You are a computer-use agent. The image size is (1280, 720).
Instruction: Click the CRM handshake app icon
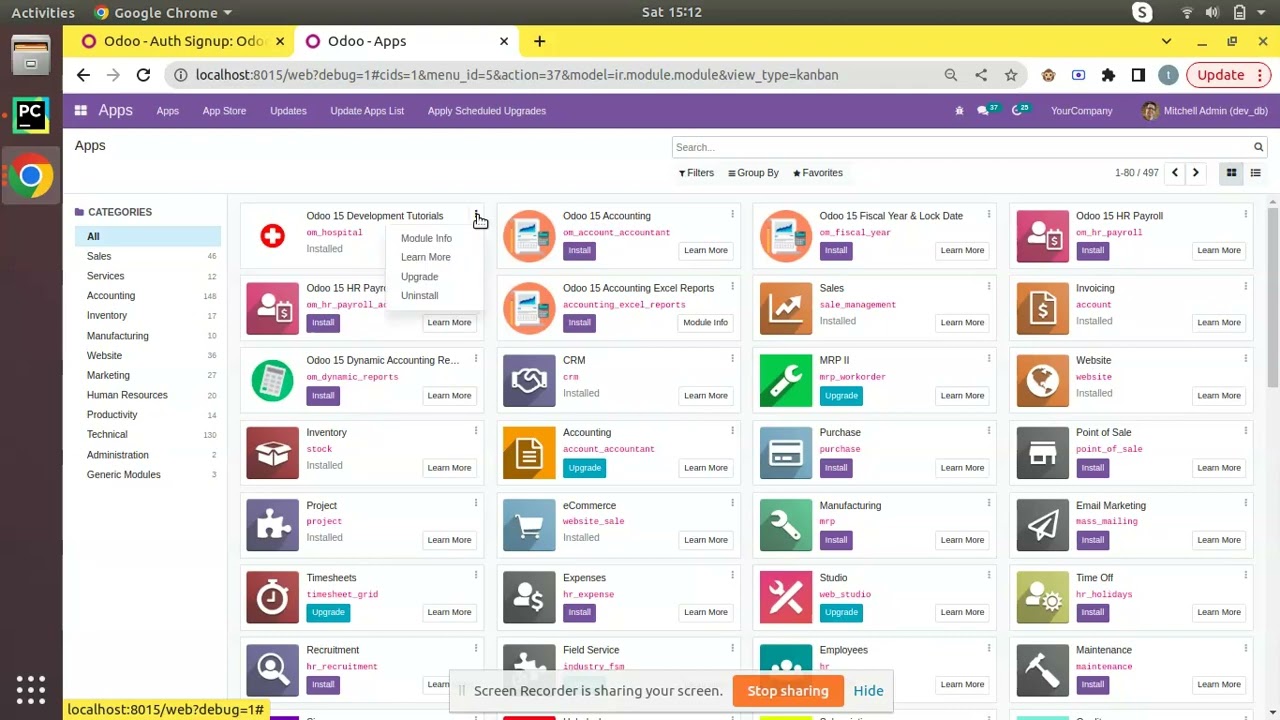[529, 381]
